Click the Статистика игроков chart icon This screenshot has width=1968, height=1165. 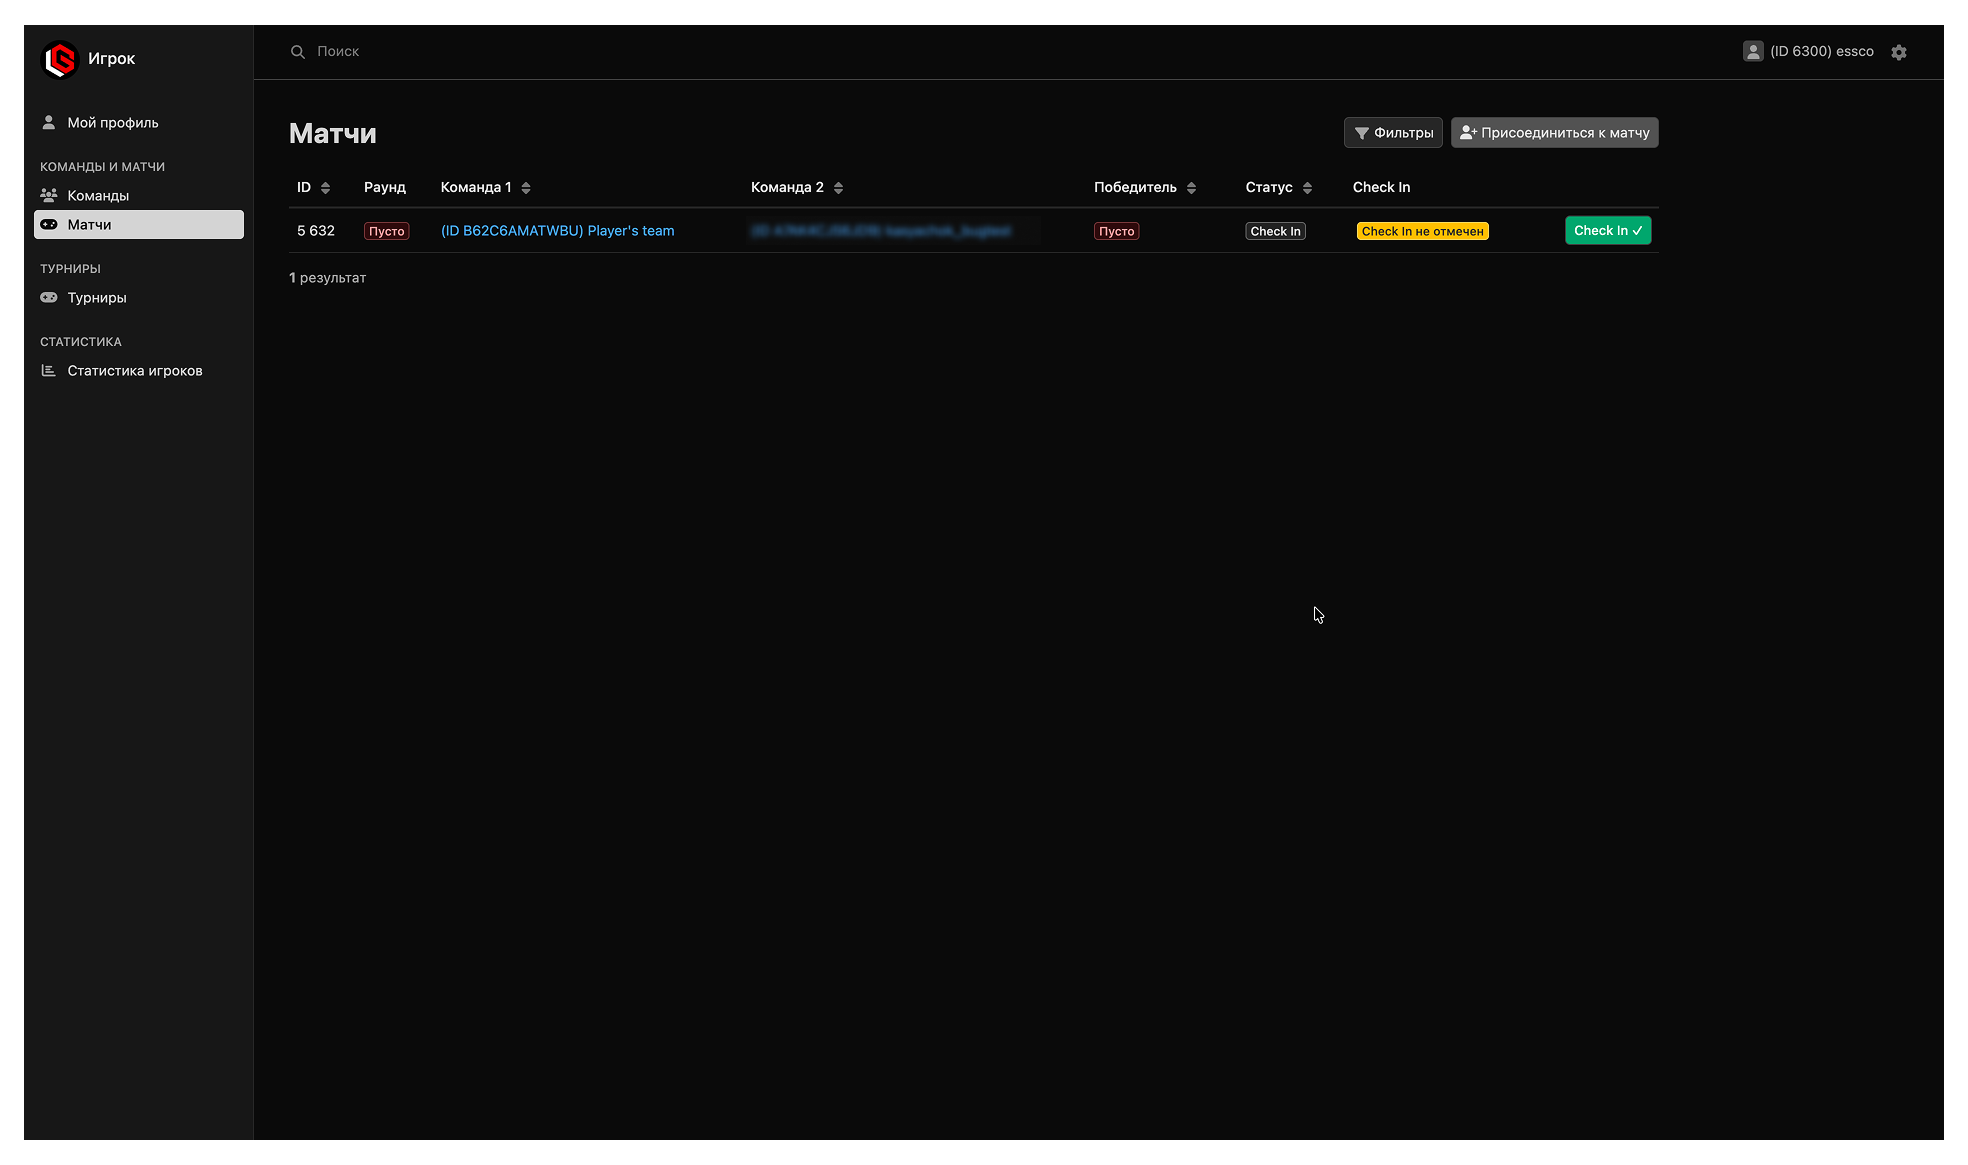click(x=48, y=370)
